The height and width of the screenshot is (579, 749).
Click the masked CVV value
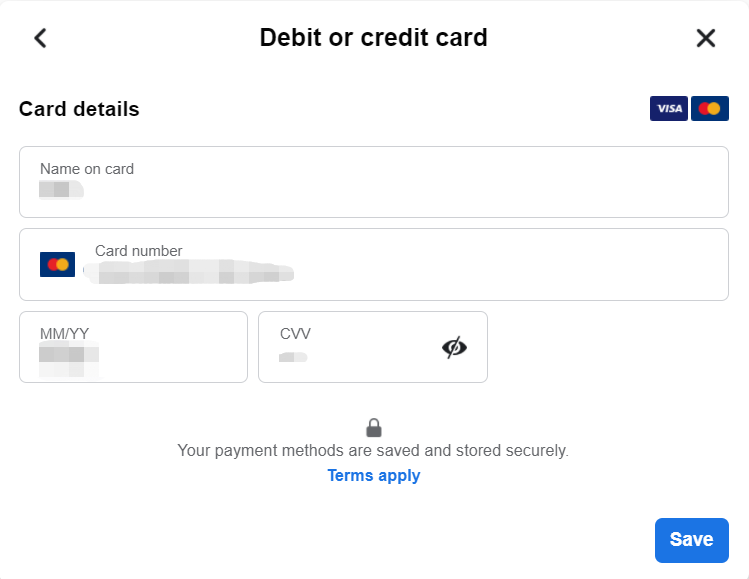coord(293,357)
